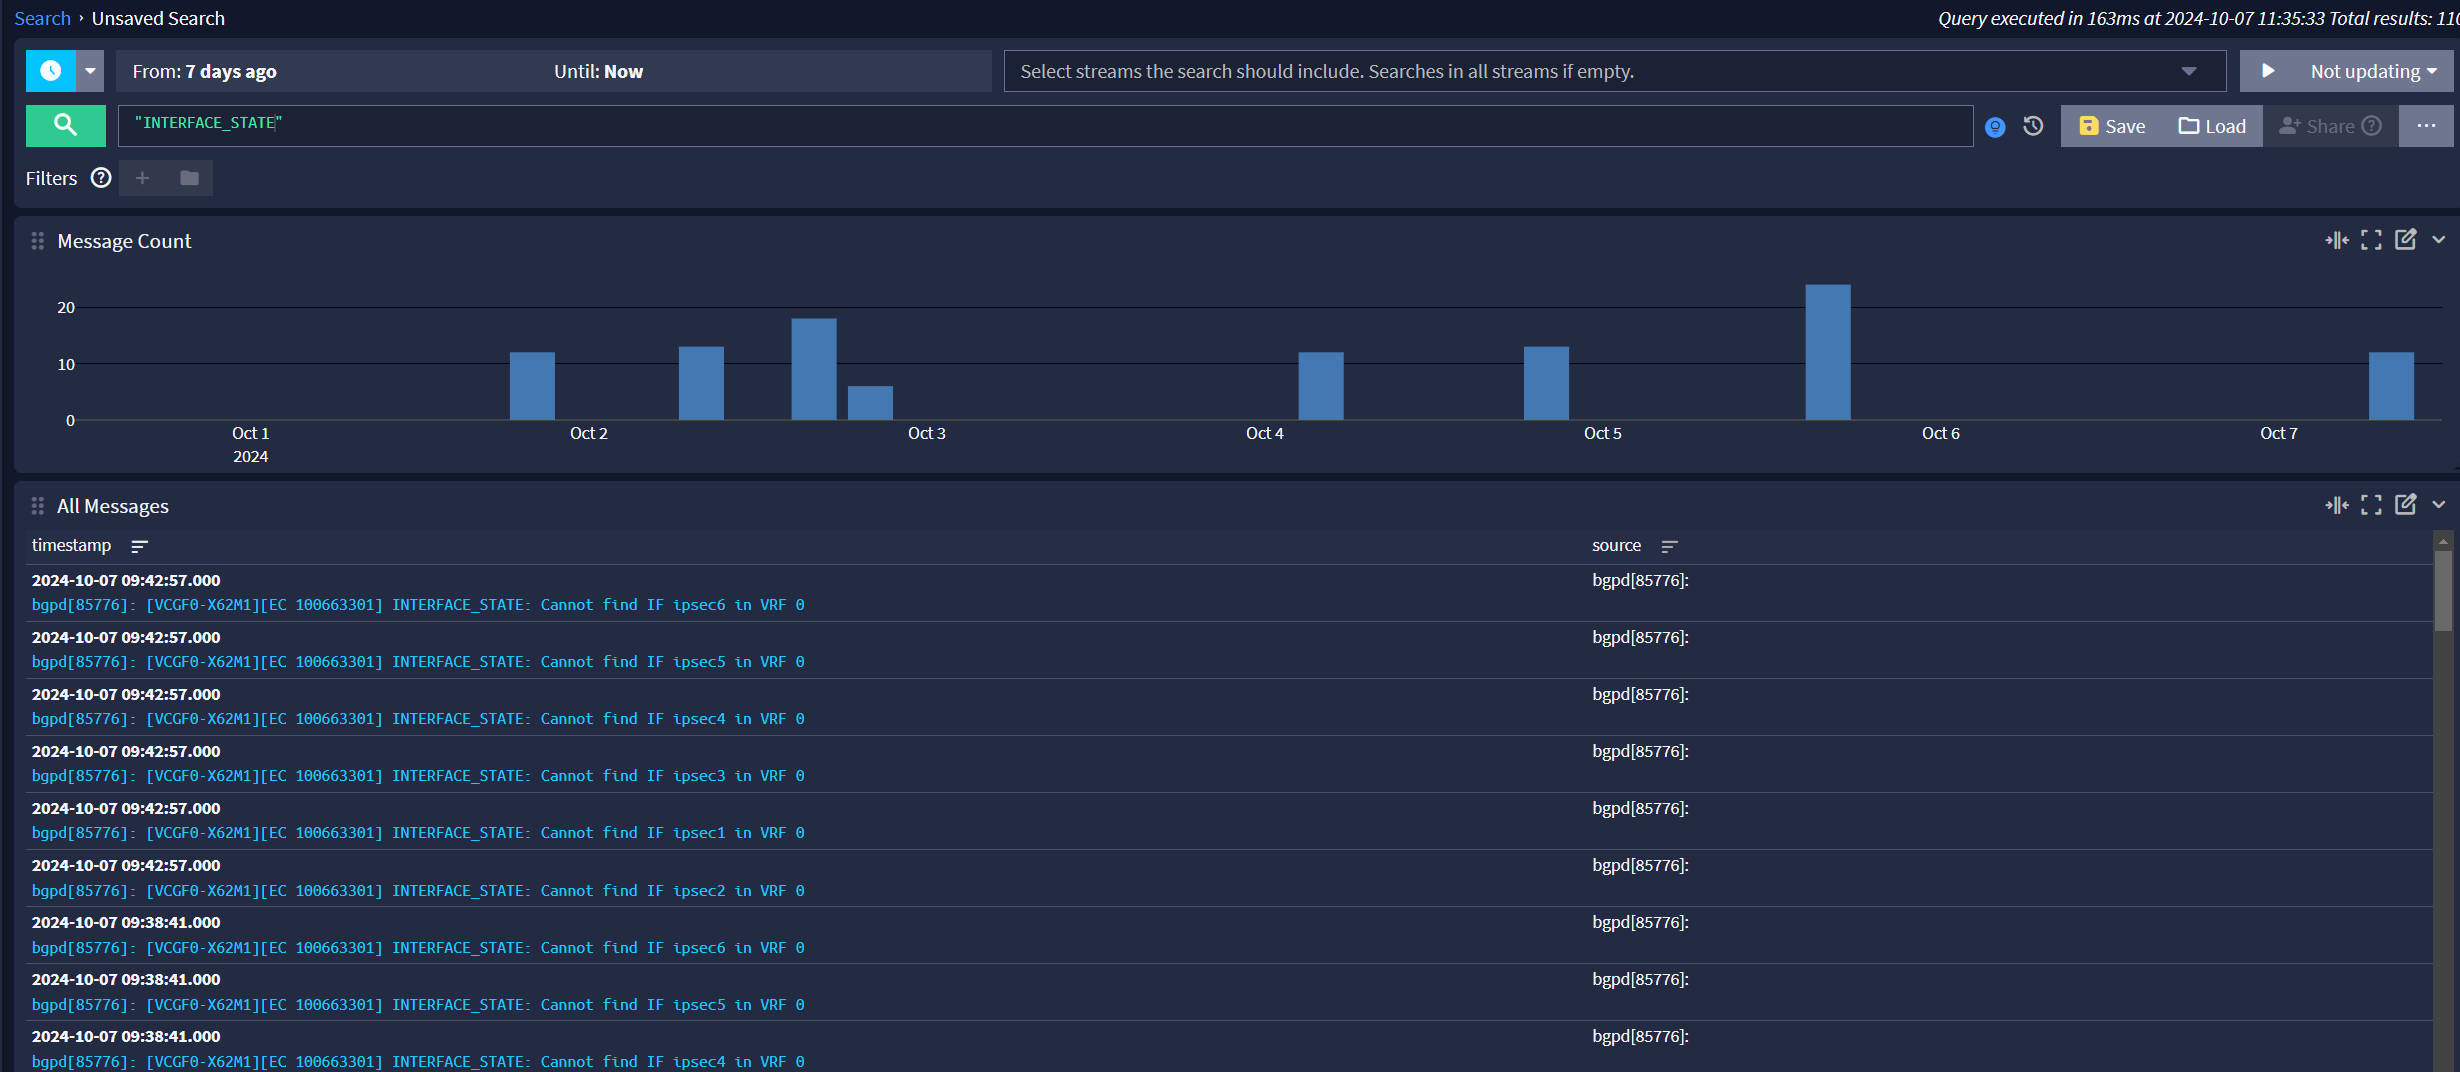Run the search with the green magnifier button
Screen dimensions: 2460x1072
click(65, 126)
